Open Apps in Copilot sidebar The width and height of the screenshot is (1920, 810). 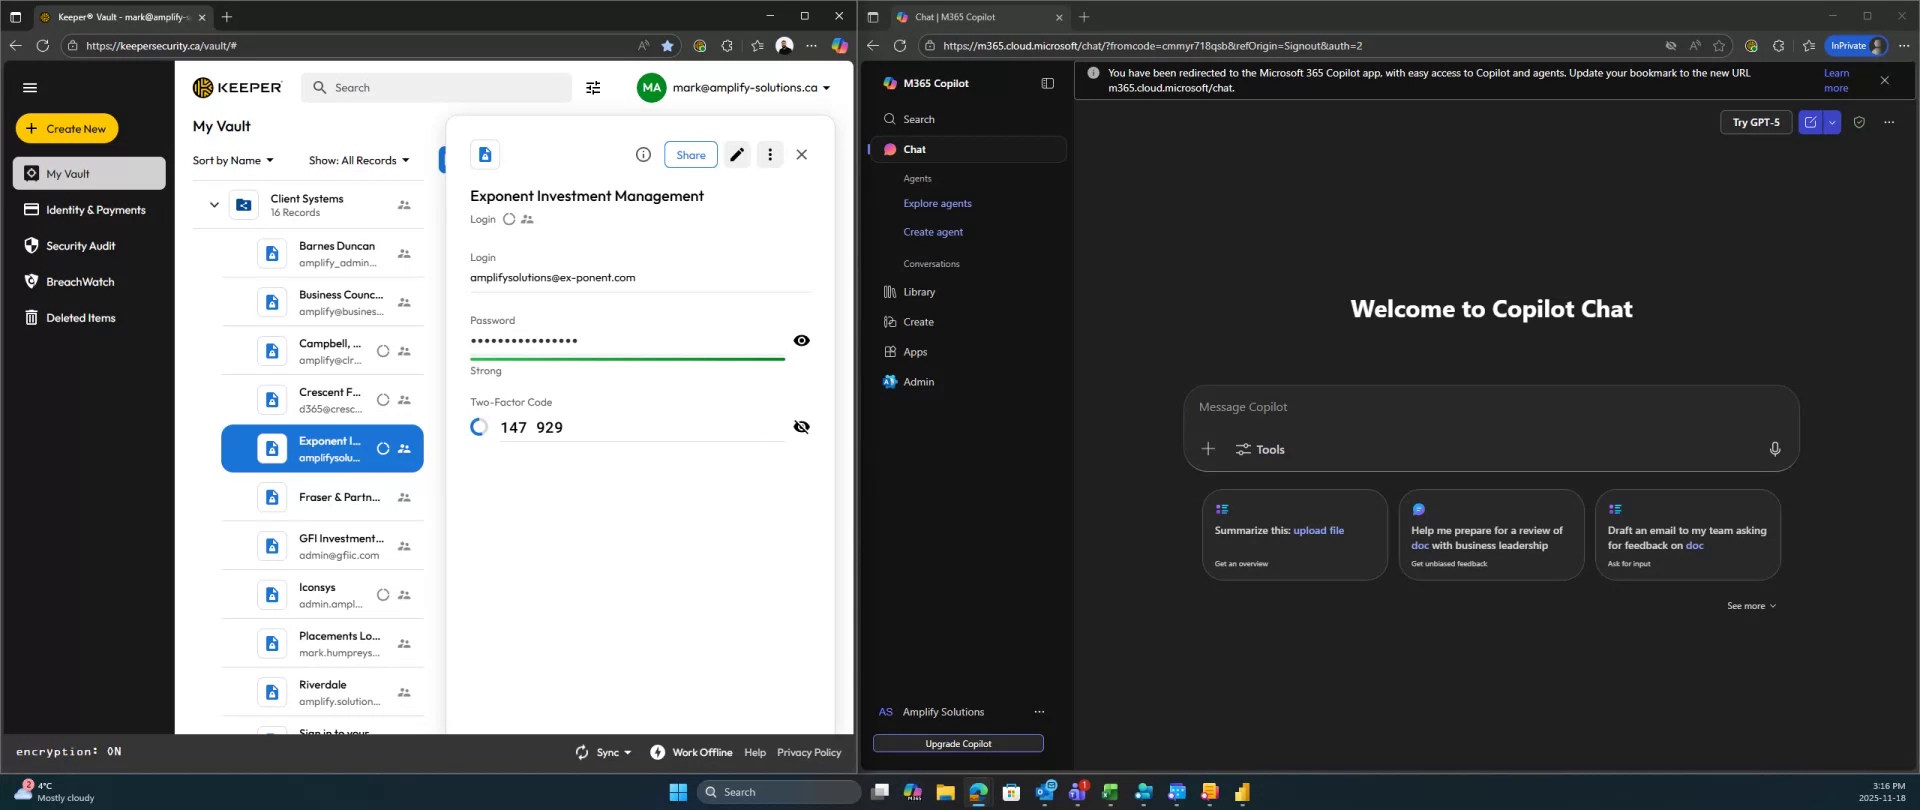point(966,352)
